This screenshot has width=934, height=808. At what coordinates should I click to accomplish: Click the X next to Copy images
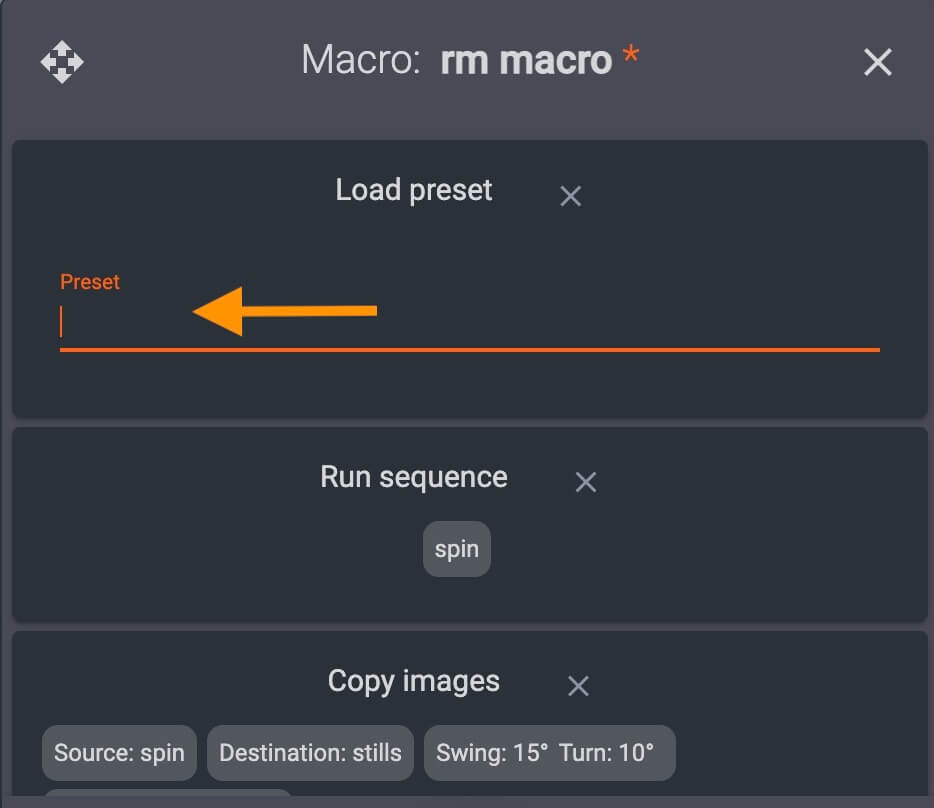point(578,686)
